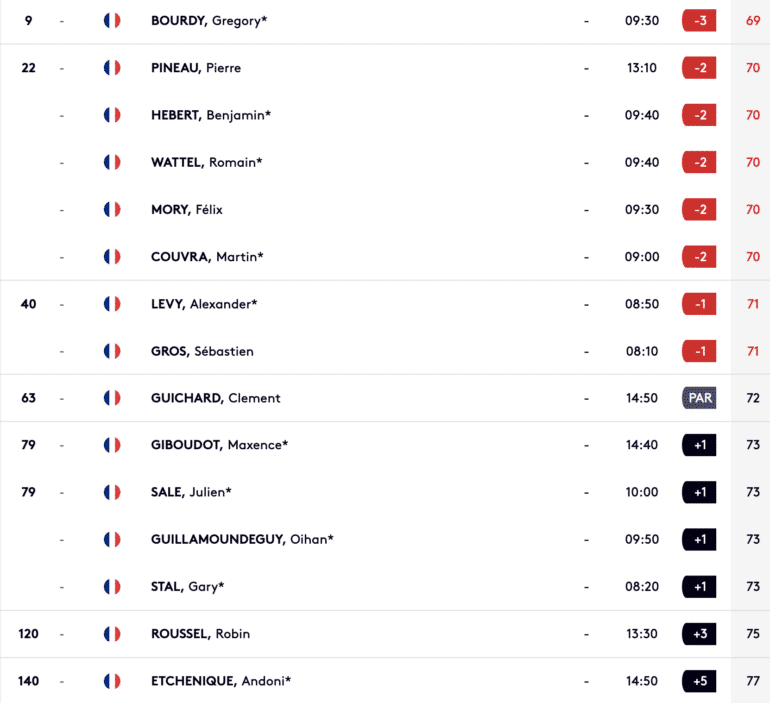Image resolution: width=770 pixels, height=703 pixels.
Task: Click the GROS, Sébastien name
Action: [202, 352]
